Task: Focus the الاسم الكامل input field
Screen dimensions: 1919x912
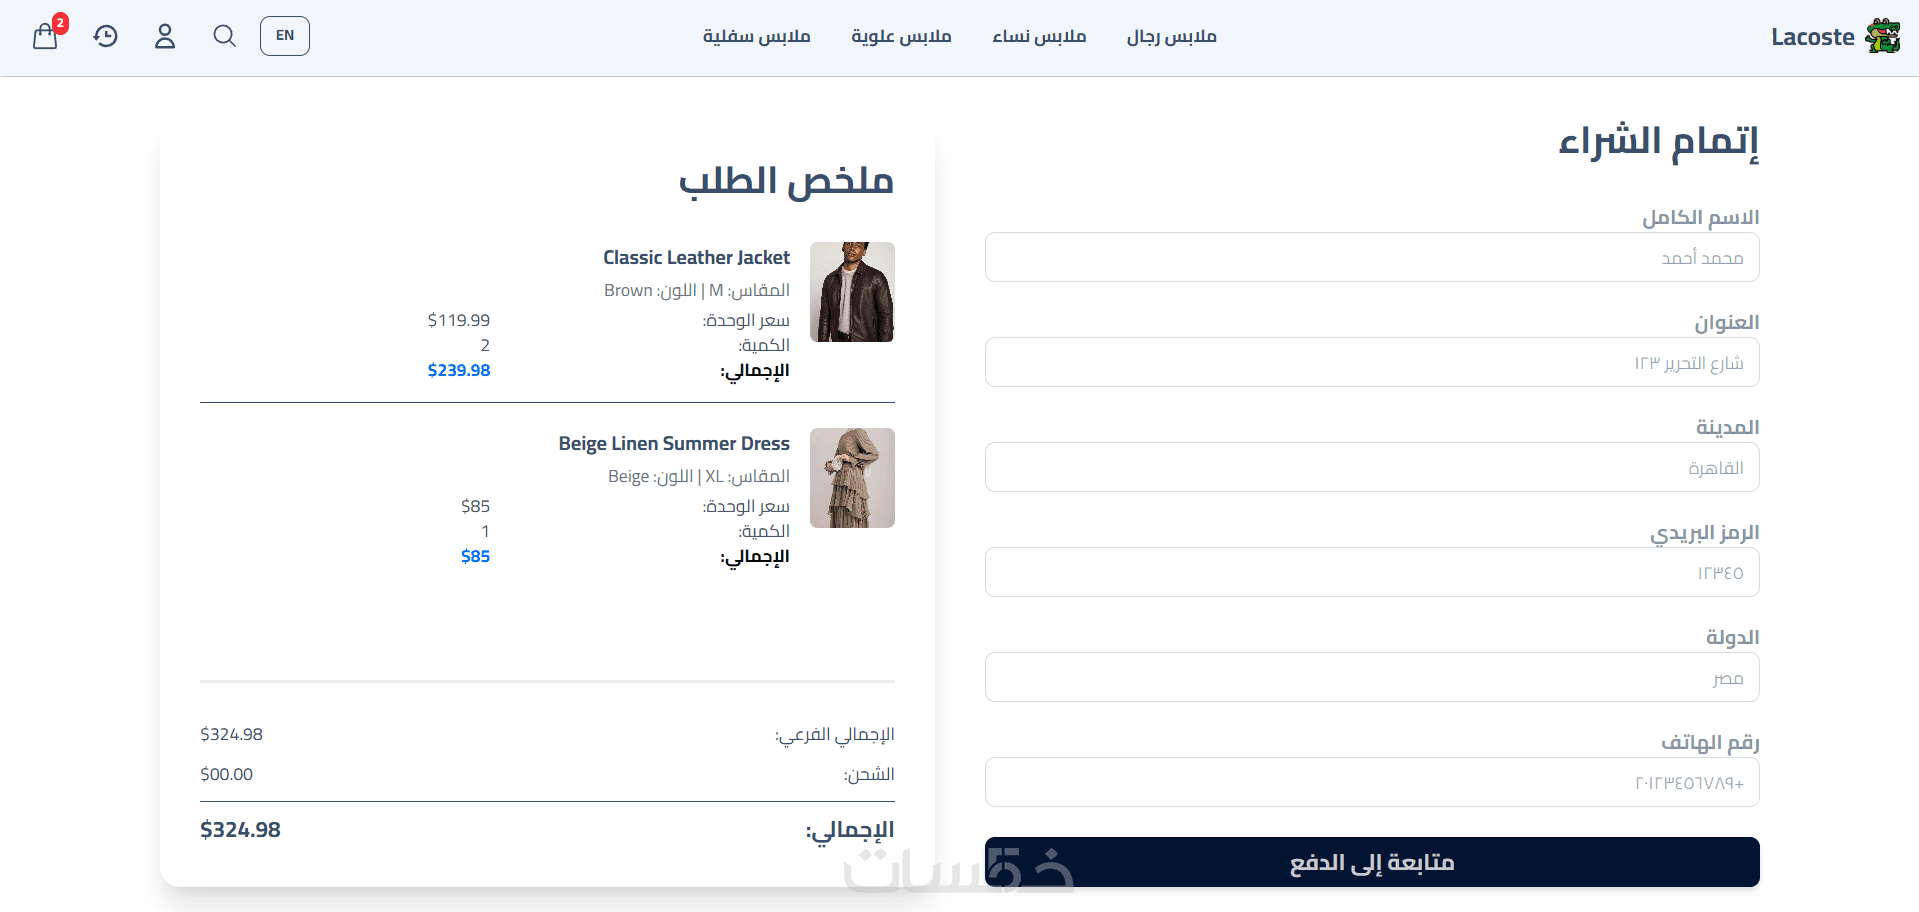Action: tap(1372, 257)
